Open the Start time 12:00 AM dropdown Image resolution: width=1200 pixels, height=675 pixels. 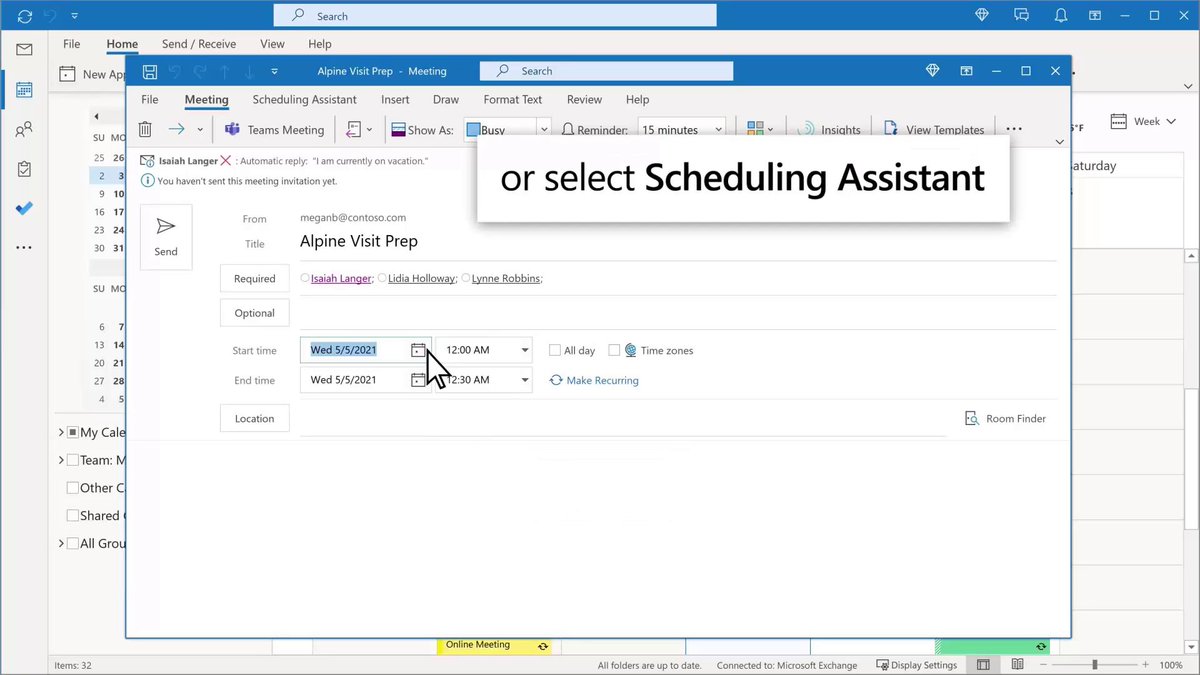click(525, 351)
